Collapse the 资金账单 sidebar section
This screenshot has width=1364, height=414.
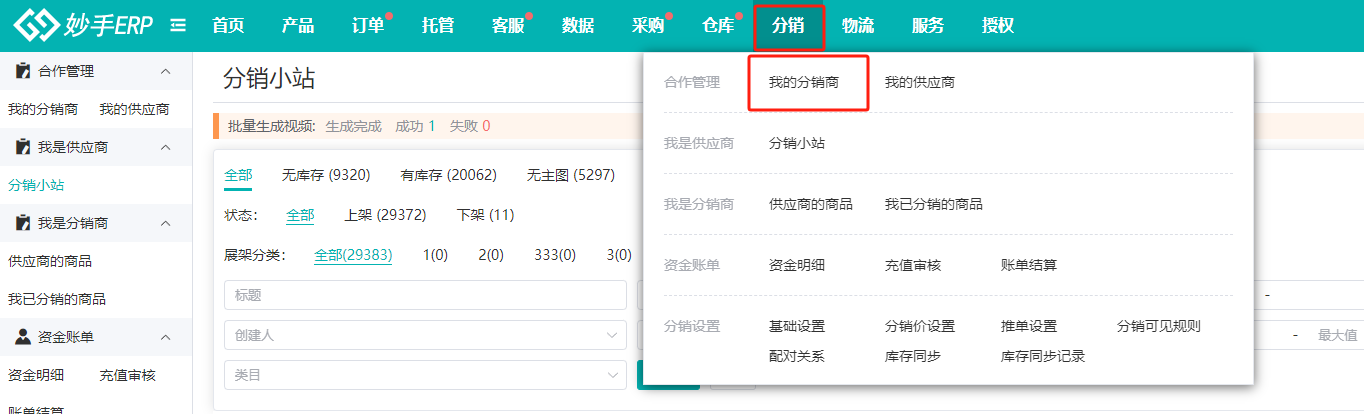click(166, 337)
